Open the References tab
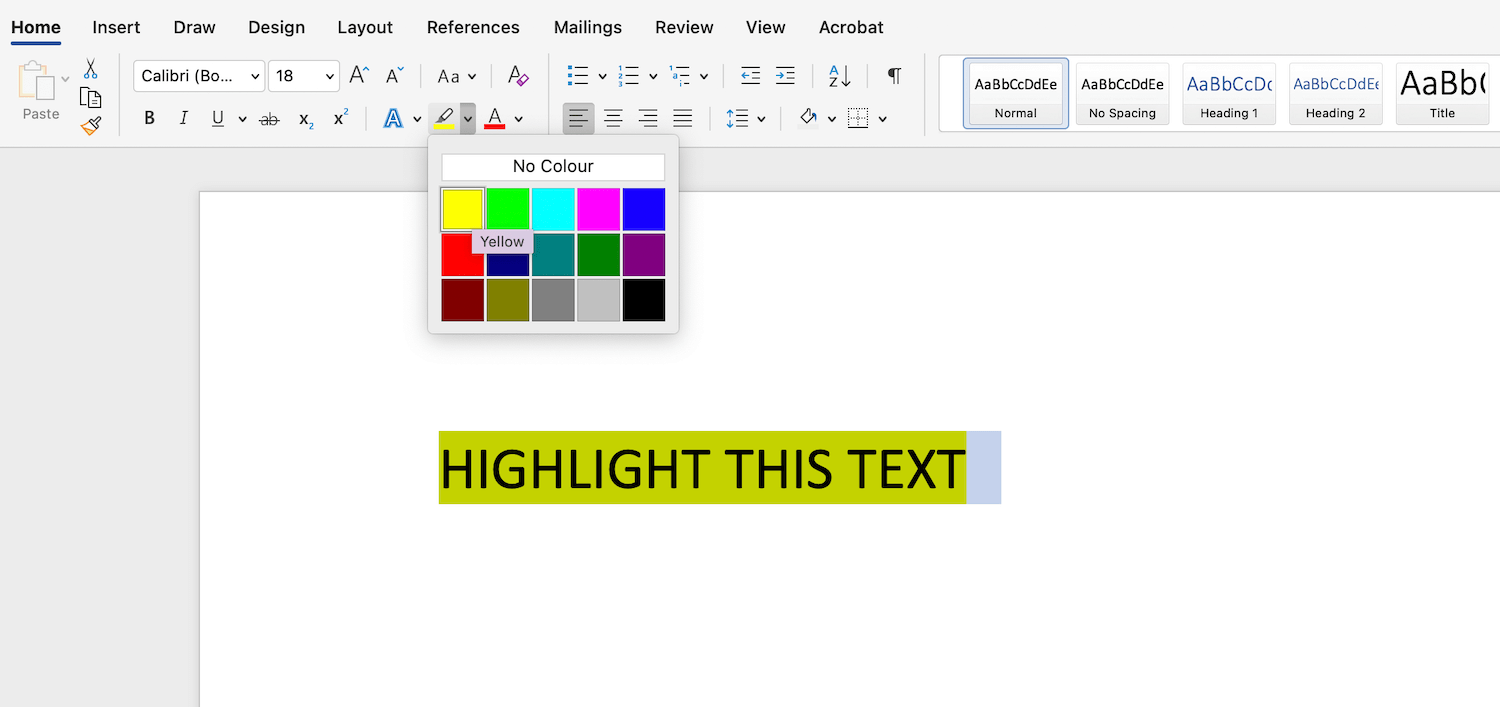The height and width of the screenshot is (707, 1500). 473,27
